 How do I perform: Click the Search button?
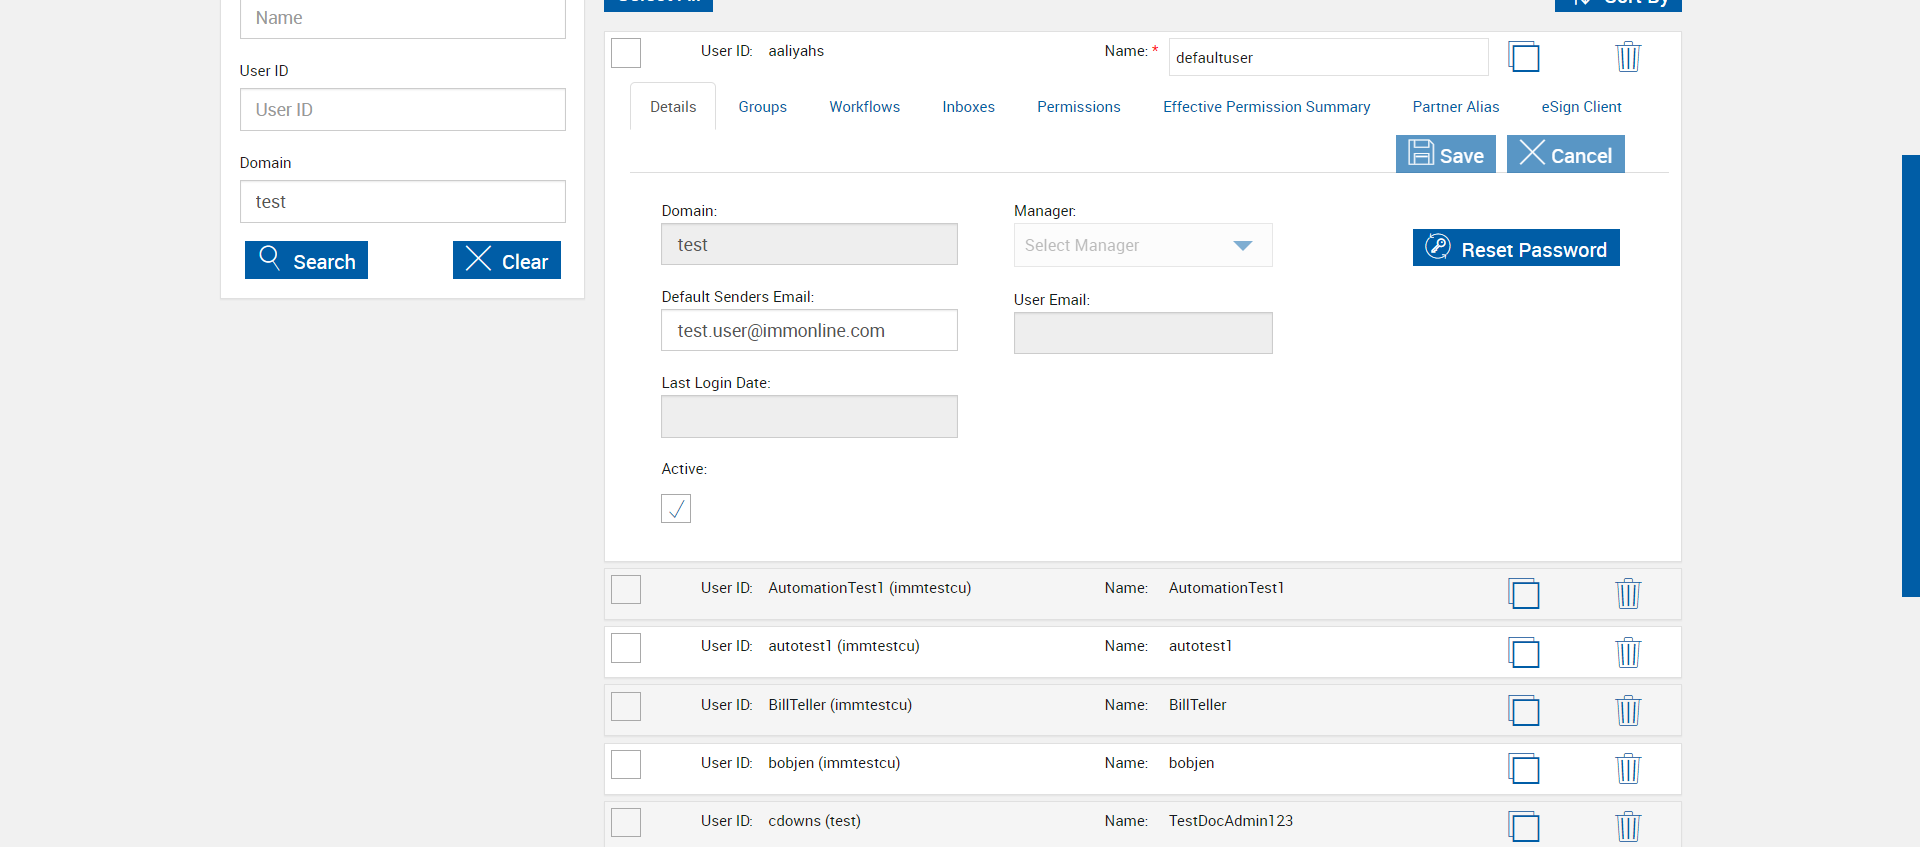[x=306, y=261]
